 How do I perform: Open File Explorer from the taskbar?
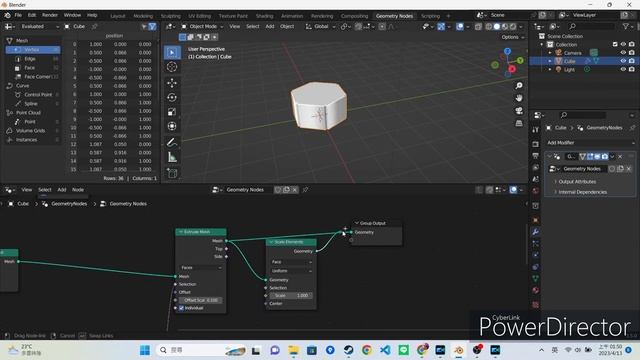(293, 350)
